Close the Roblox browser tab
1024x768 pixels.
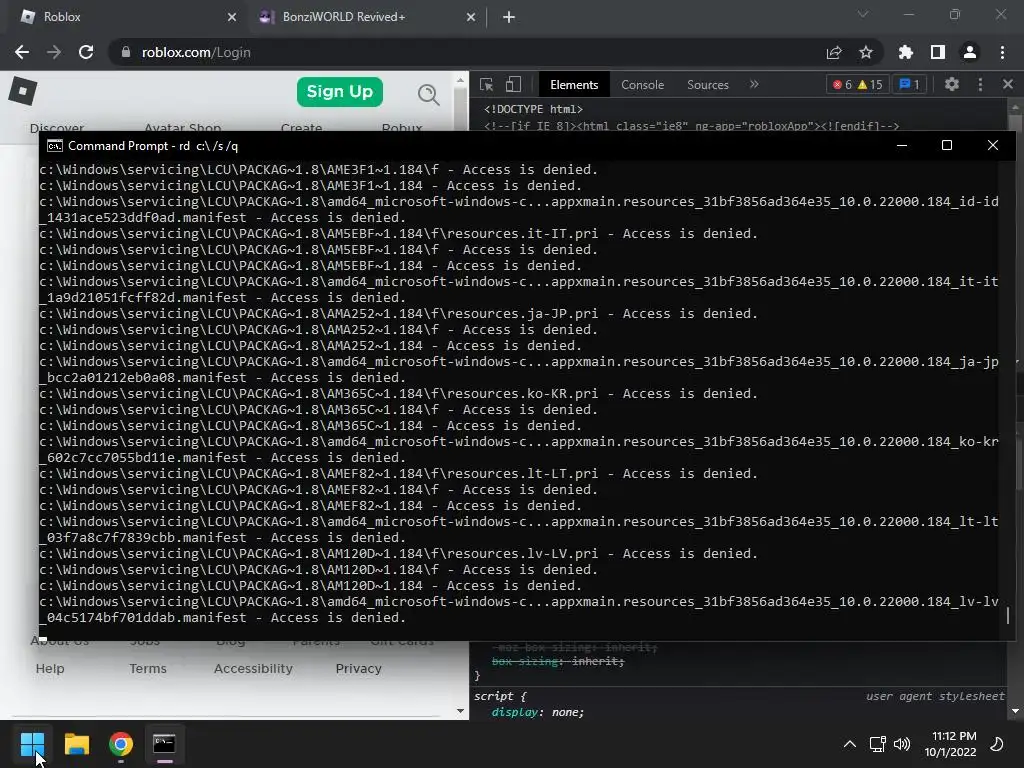click(232, 17)
